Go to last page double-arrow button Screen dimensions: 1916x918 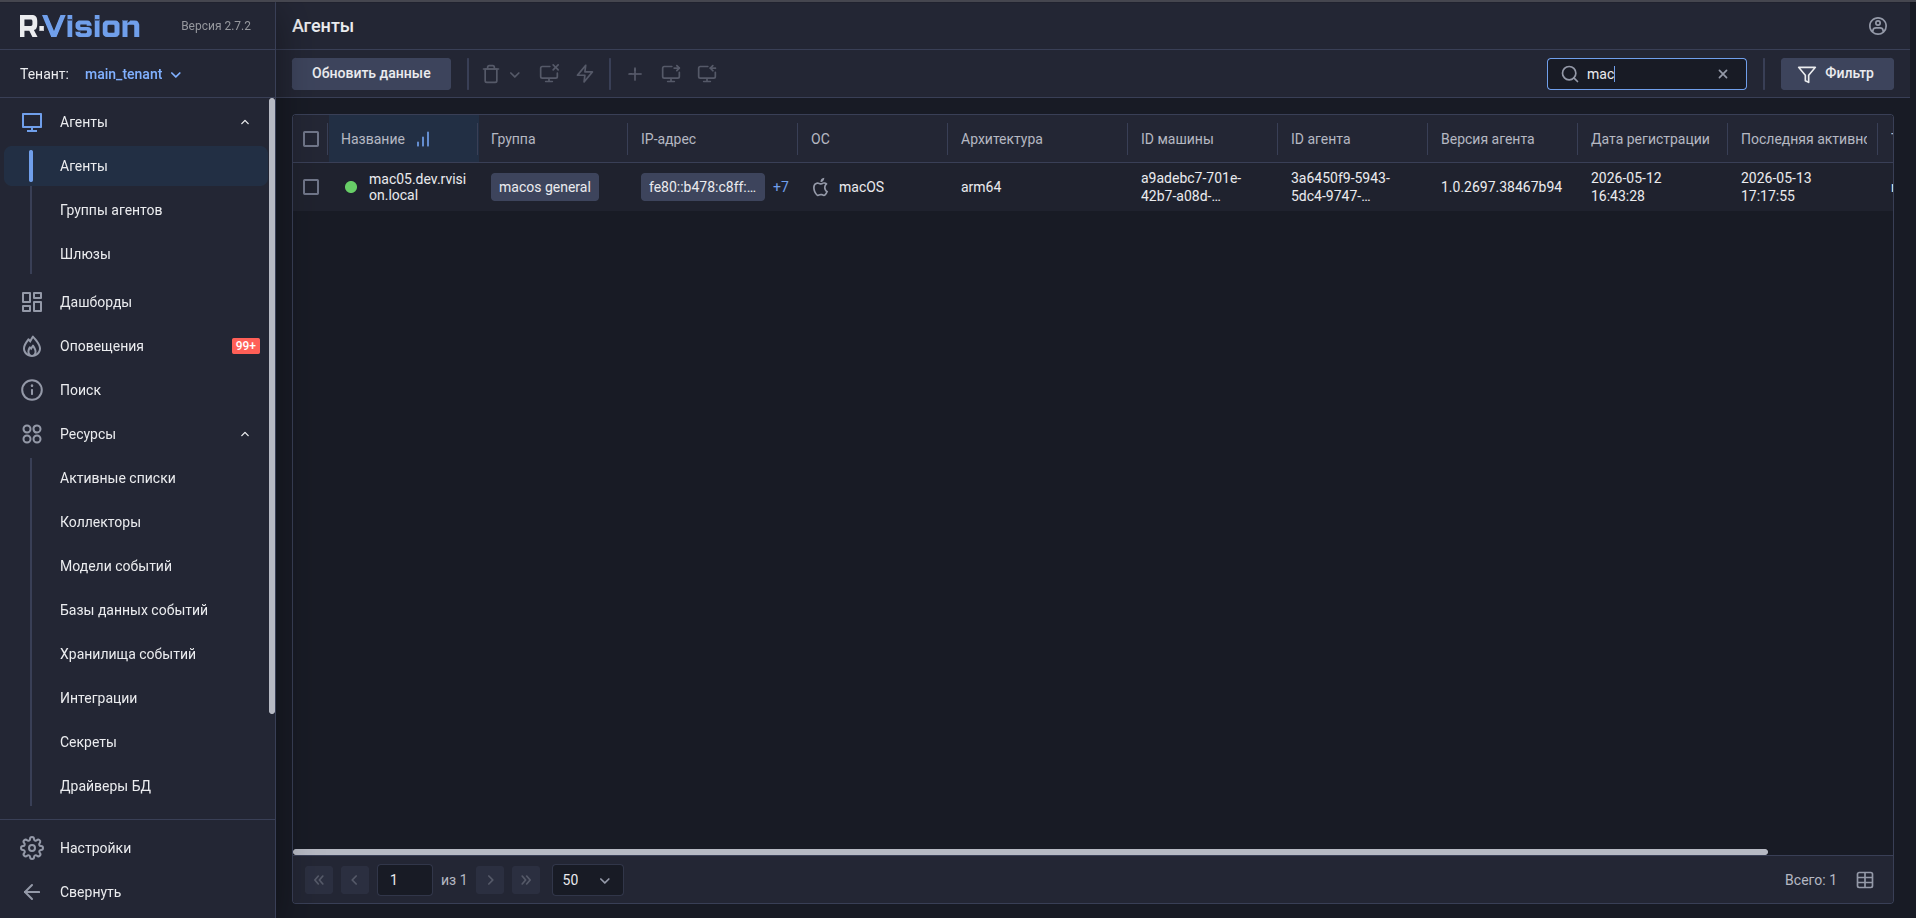(x=526, y=880)
